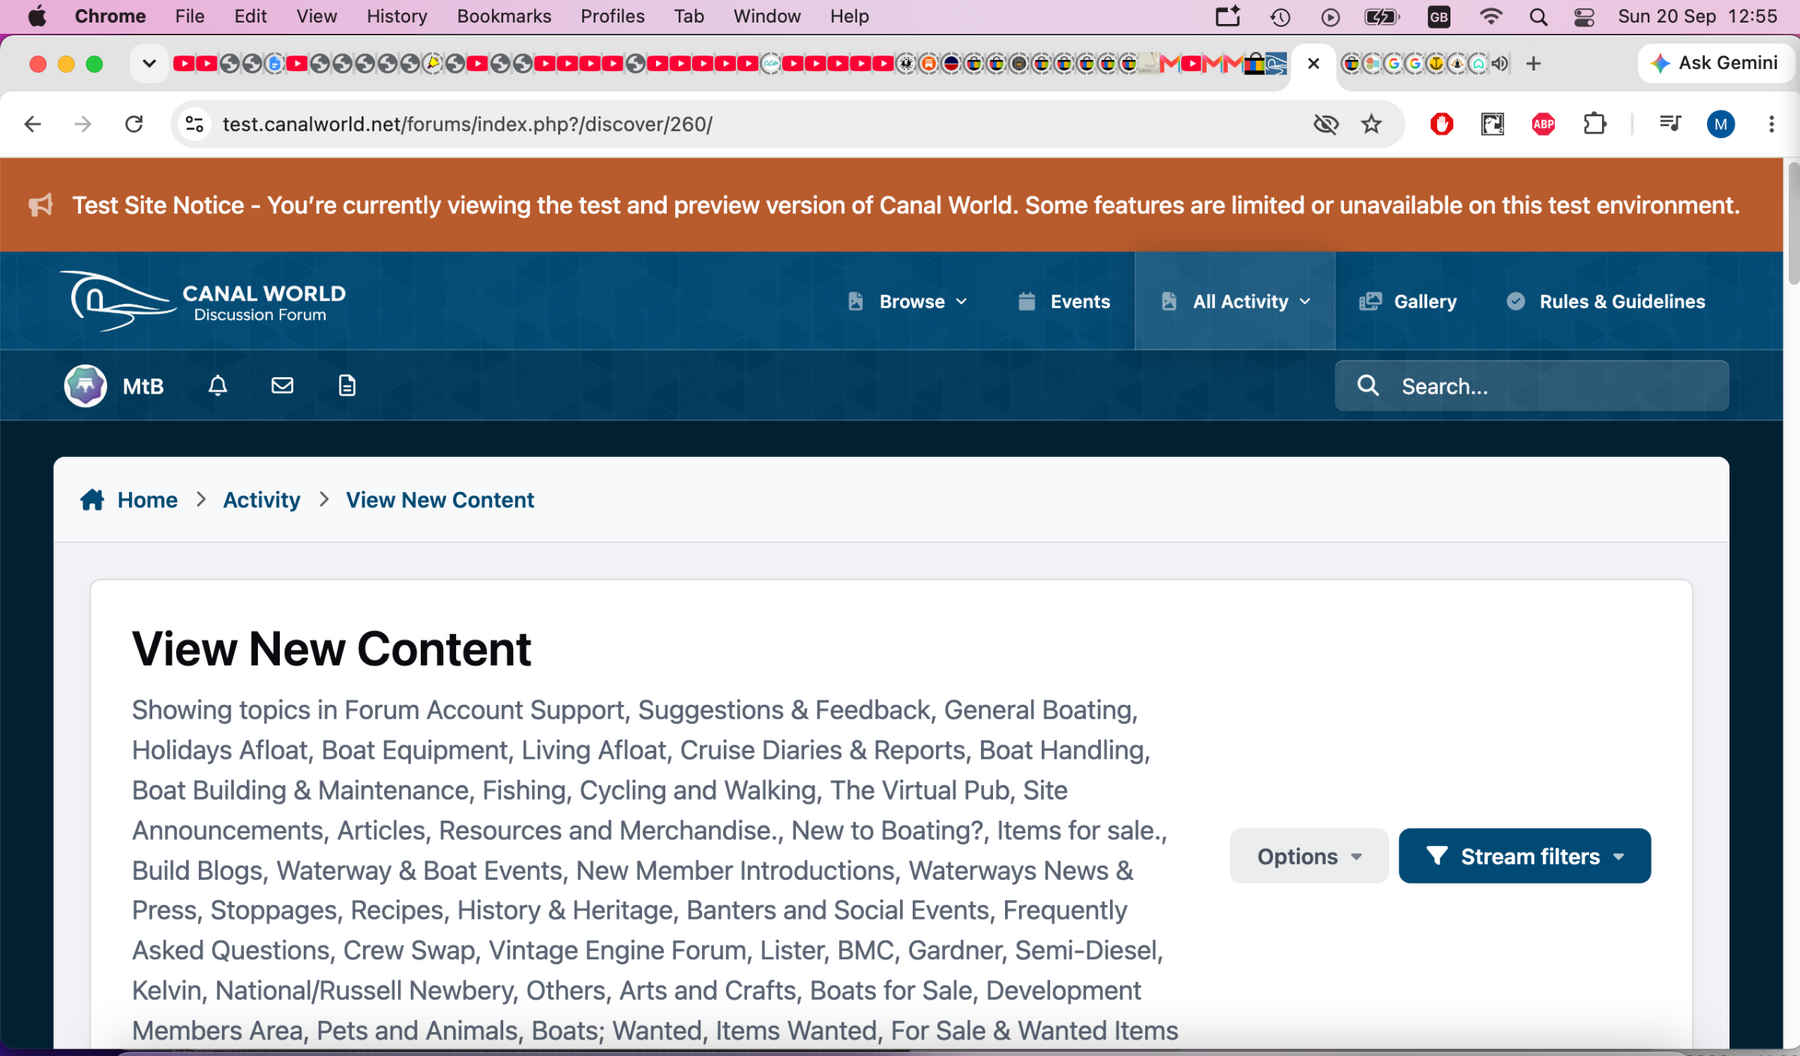Viewport: 1800px width, 1056px height.
Task: Click the Activity breadcrumb link
Action: coord(261,500)
